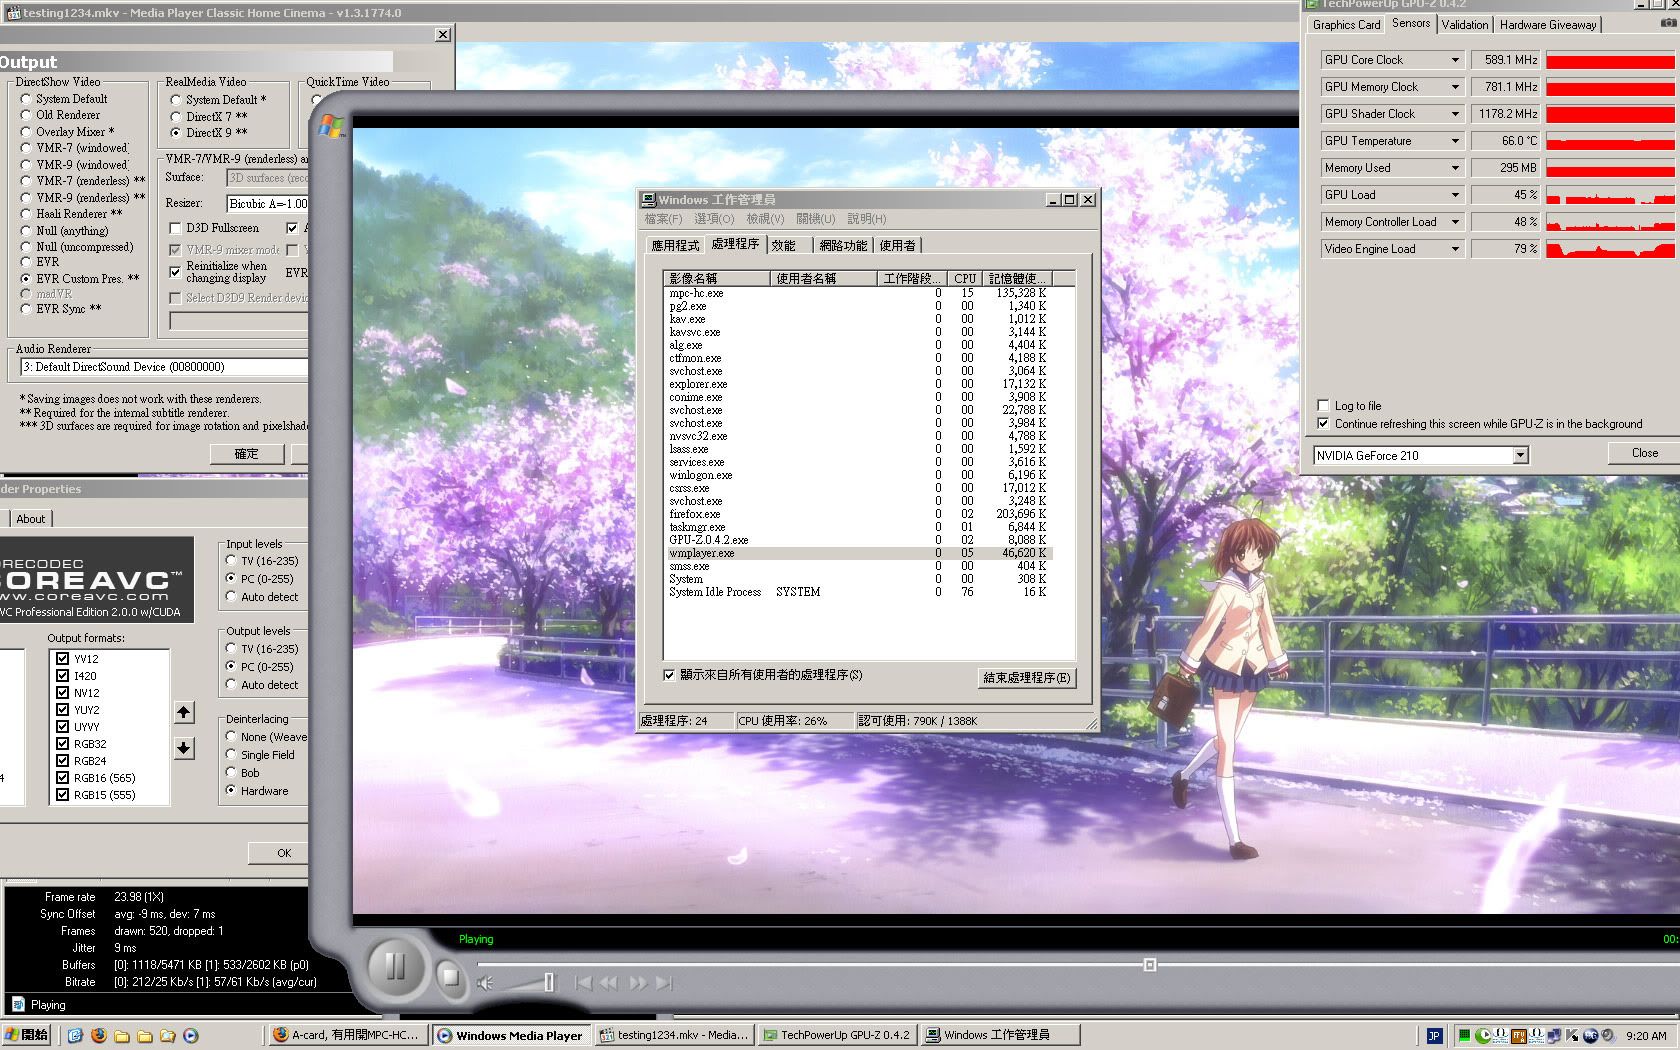Open Audio Renderer DirectSound dropdown
The height and width of the screenshot is (1050, 1680).
[163, 367]
